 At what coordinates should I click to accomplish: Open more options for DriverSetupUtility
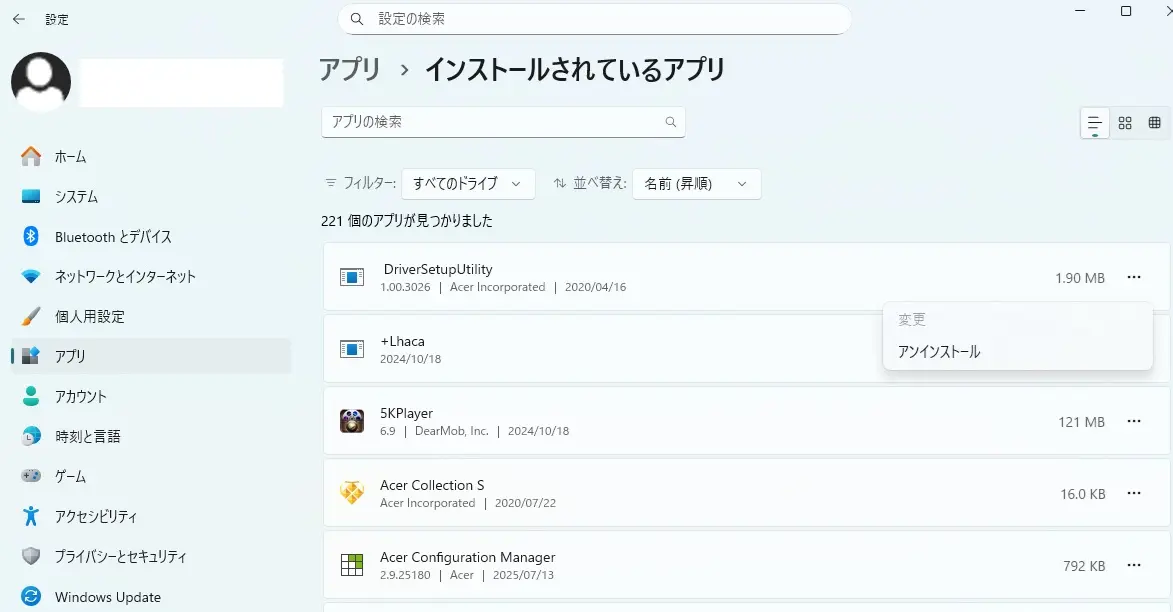(1134, 278)
